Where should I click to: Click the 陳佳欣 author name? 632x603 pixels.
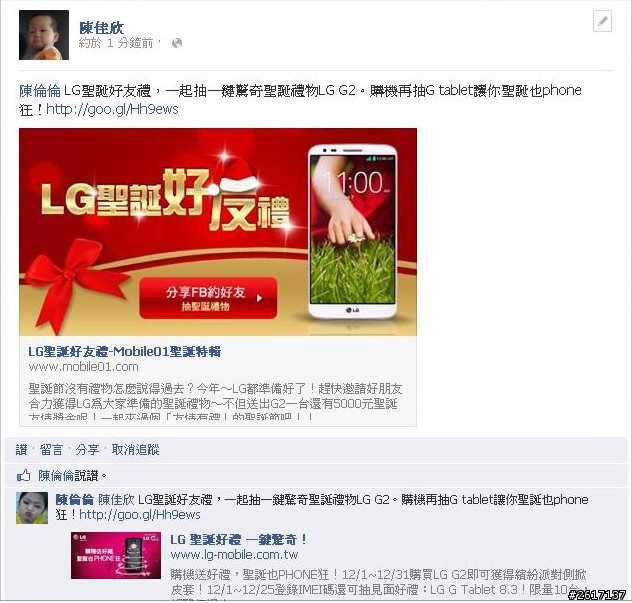click(x=102, y=28)
